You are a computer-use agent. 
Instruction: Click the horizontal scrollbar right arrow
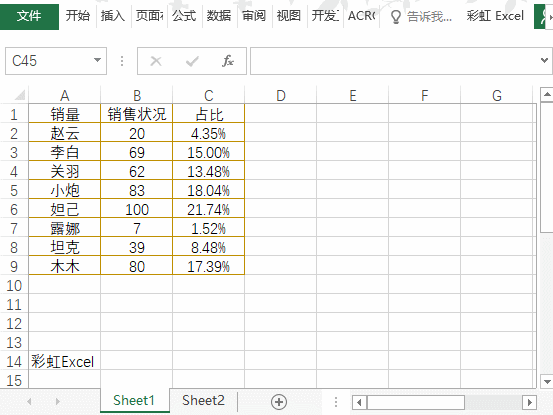tap(529, 402)
